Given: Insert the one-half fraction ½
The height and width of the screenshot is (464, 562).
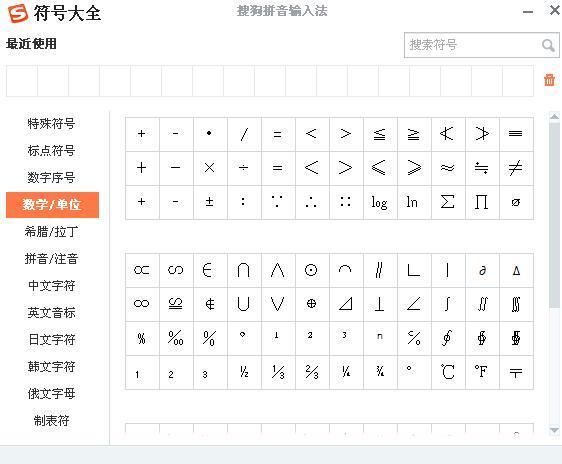Looking at the screenshot, I should 244,372.
